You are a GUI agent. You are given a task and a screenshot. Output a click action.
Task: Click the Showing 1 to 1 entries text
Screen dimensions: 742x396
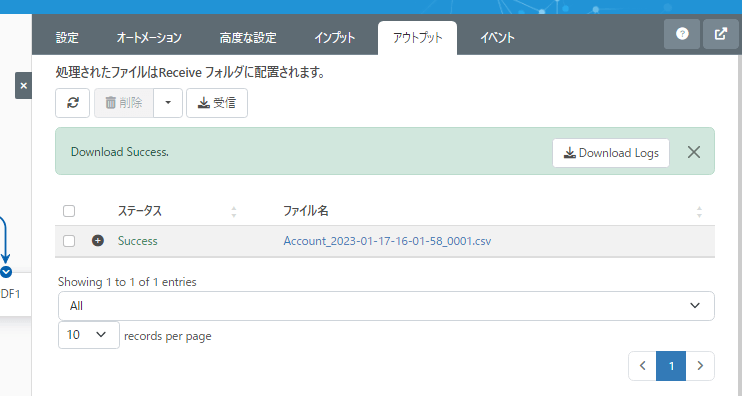[x=127, y=282]
